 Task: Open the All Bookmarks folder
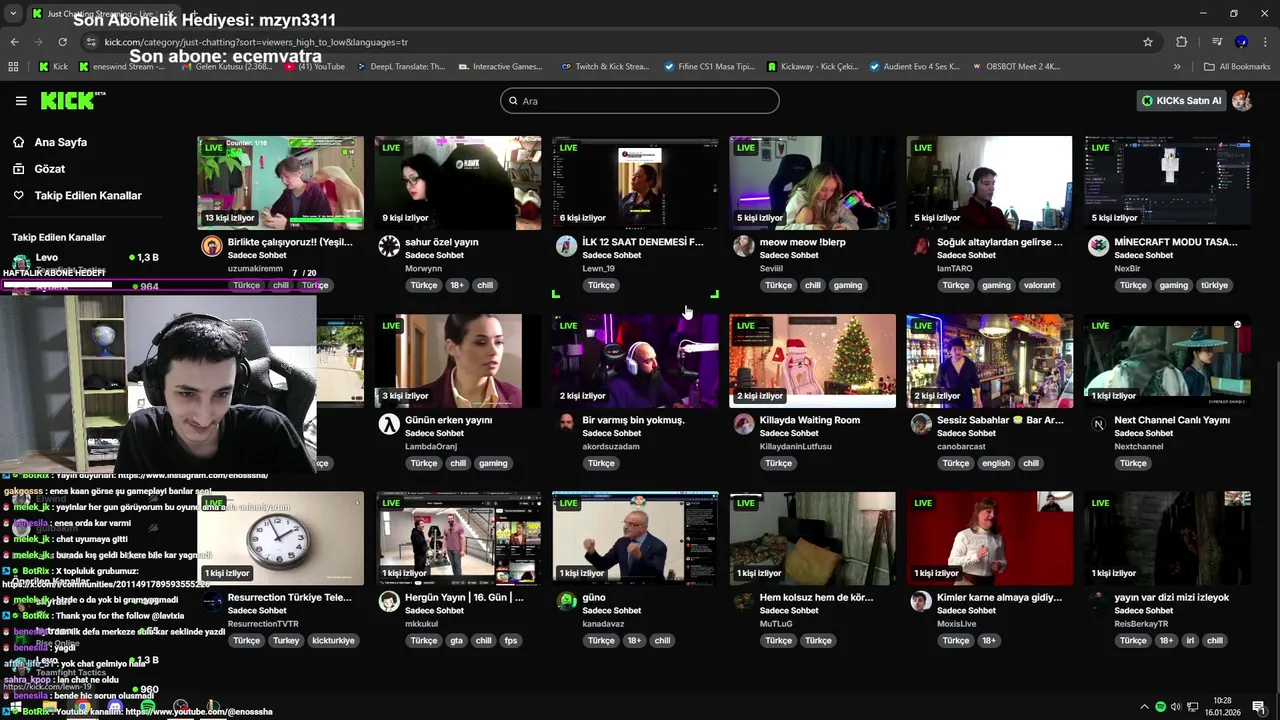point(1237,67)
